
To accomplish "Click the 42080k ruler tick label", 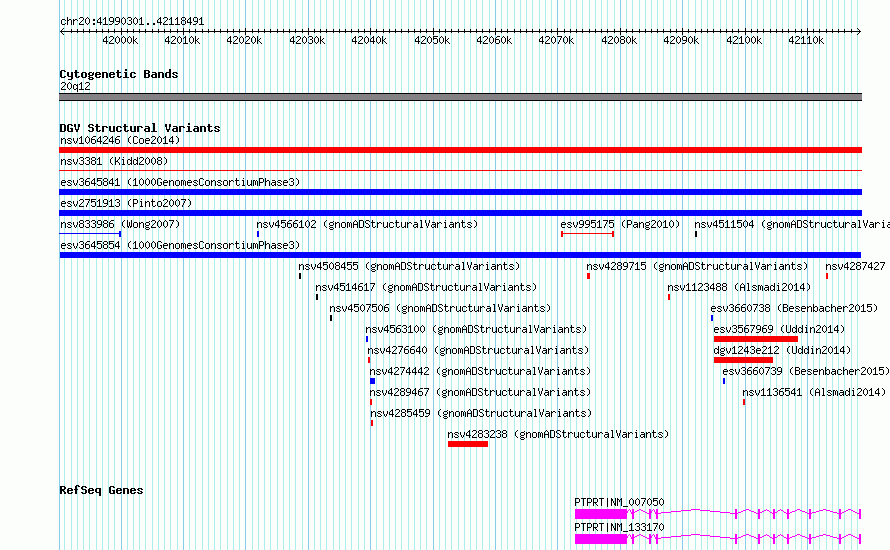I will tap(619, 40).
